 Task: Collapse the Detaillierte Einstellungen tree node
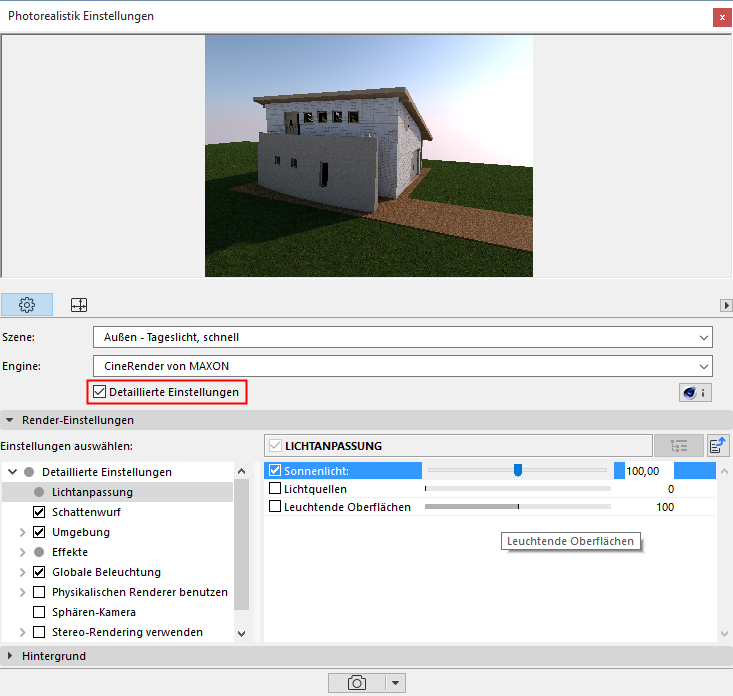tap(13, 472)
